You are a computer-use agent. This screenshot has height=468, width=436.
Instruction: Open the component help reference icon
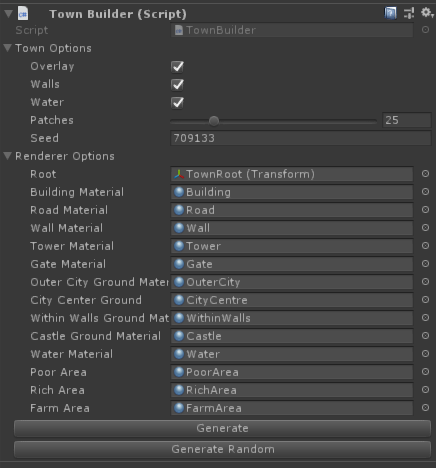click(x=390, y=13)
